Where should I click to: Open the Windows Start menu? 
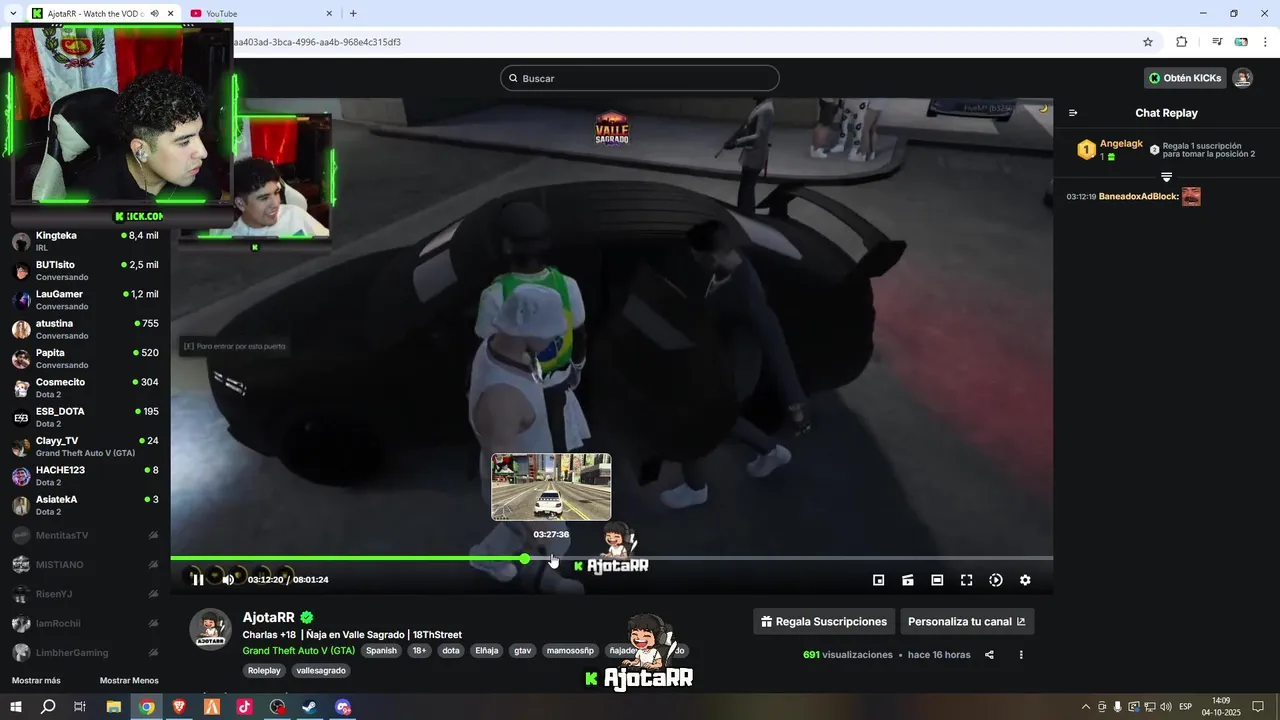15,707
